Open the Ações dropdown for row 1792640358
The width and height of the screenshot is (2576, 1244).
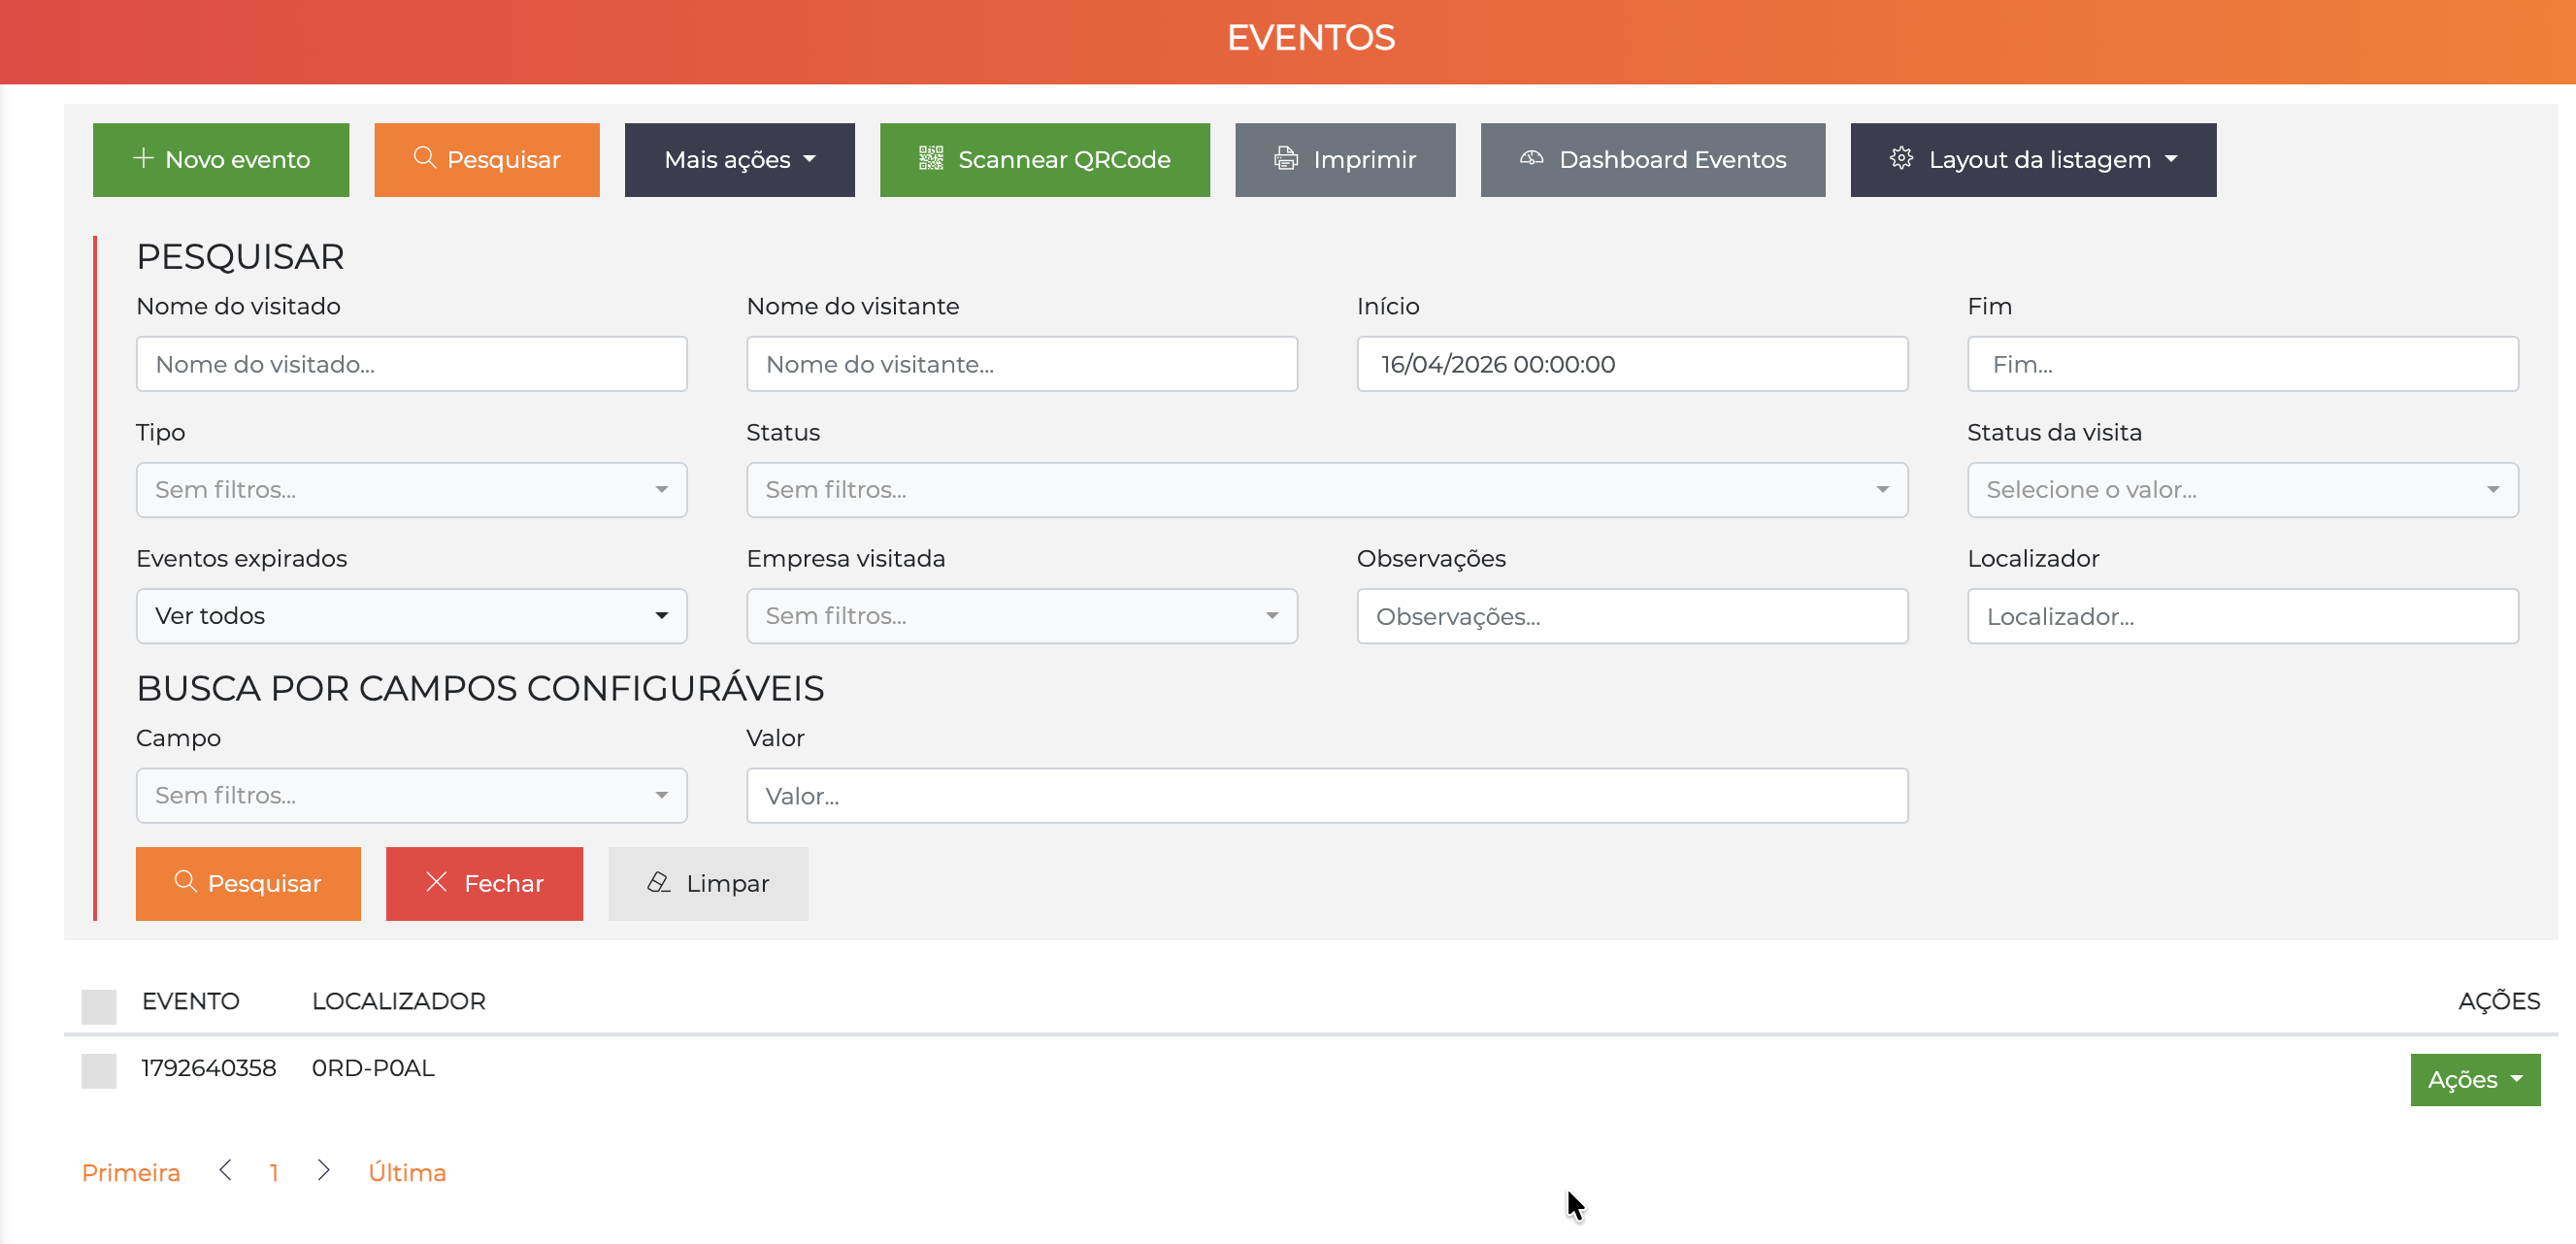coord(2475,1080)
